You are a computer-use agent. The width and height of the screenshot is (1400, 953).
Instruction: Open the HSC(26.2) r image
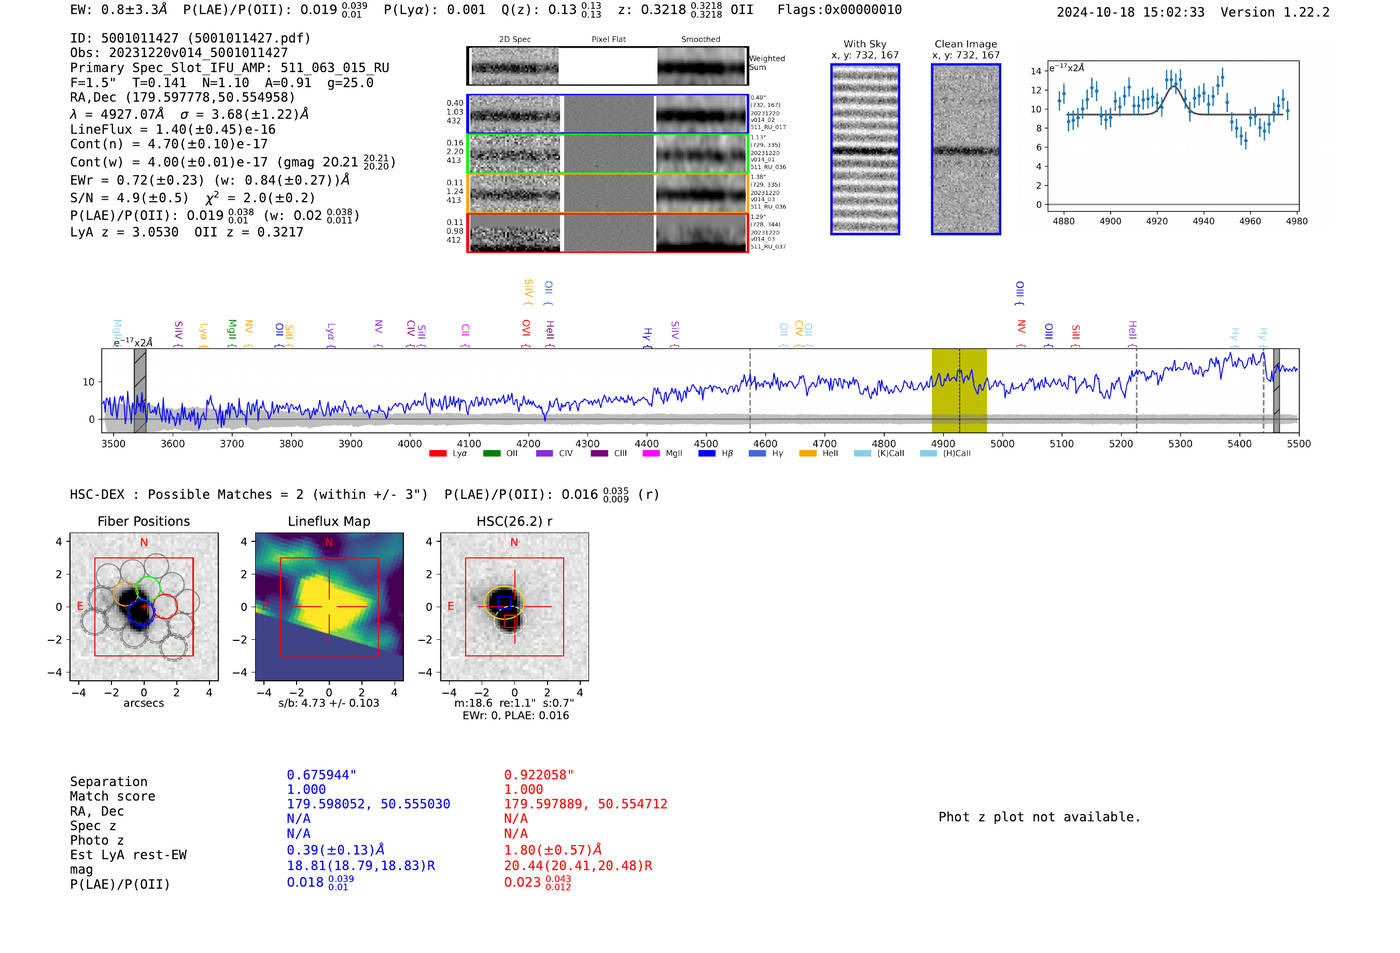pyautogui.click(x=514, y=607)
